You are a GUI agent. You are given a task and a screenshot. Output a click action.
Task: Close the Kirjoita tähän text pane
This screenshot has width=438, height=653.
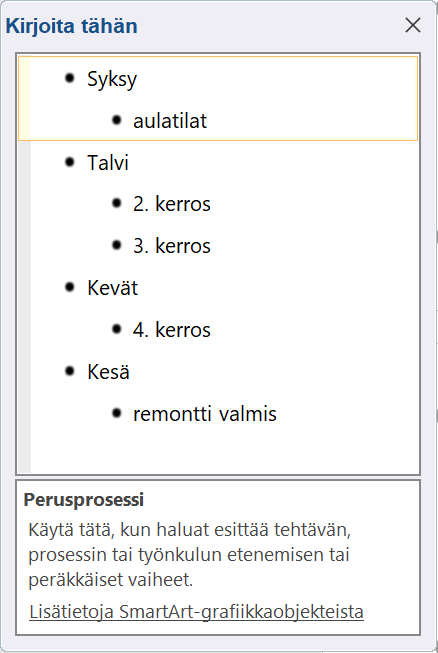[x=413, y=25]
